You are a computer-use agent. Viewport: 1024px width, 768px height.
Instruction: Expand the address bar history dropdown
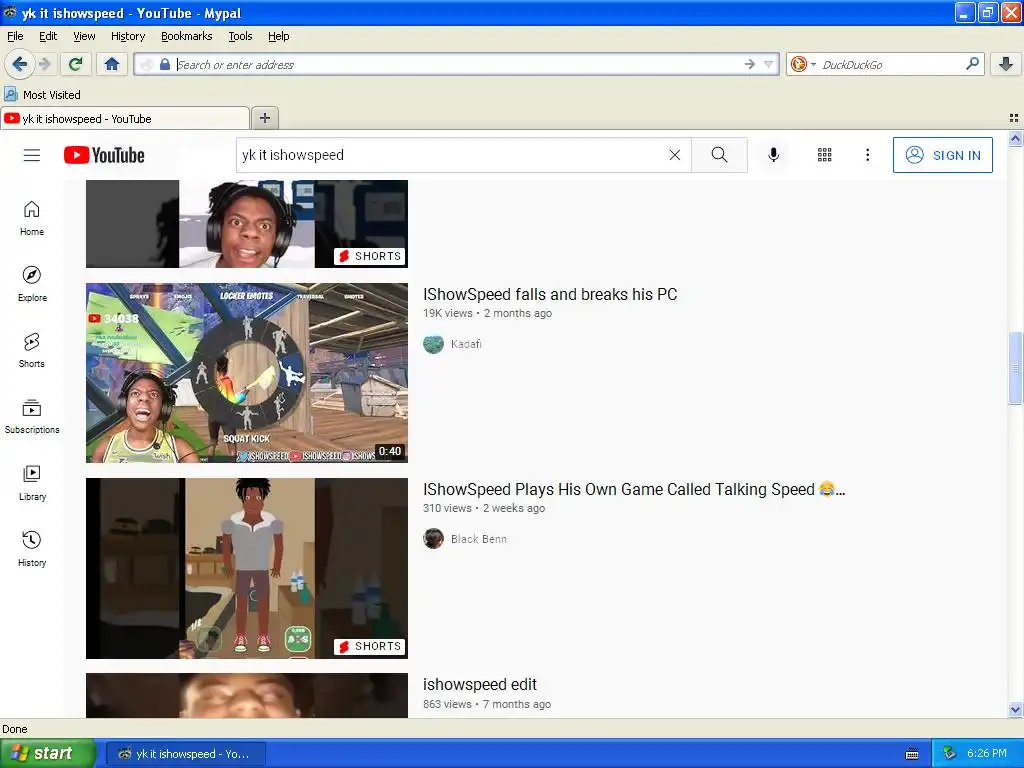pyautogui.click(x=769, y=64)
